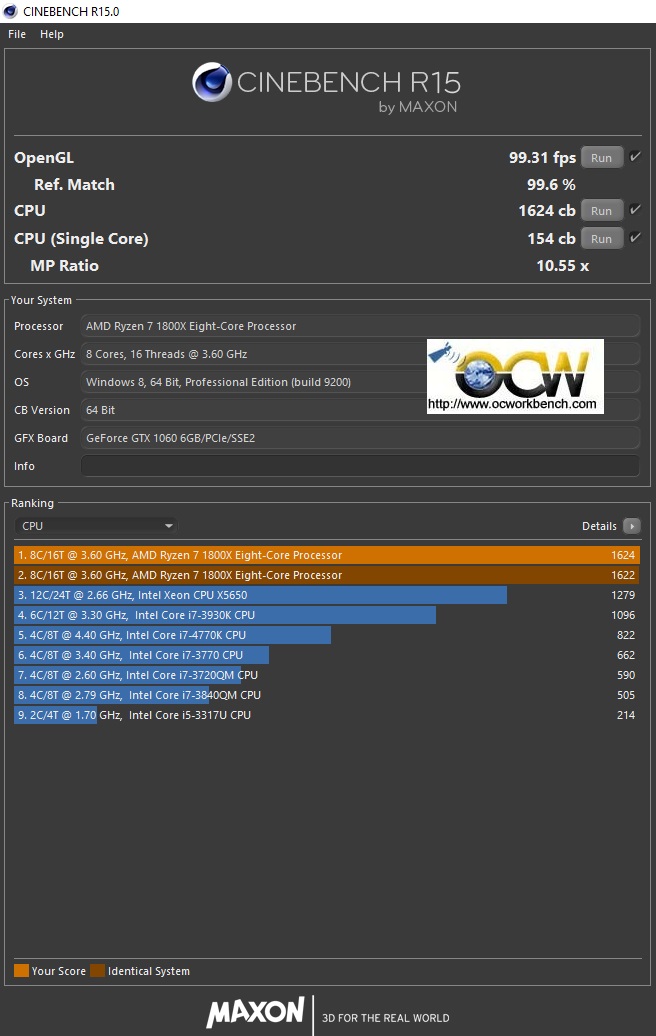Image resolution: width=656 pixels, height=1036 pixels.
Task: Click the MAXON logo at bottom
Action: pos(256,1012)
